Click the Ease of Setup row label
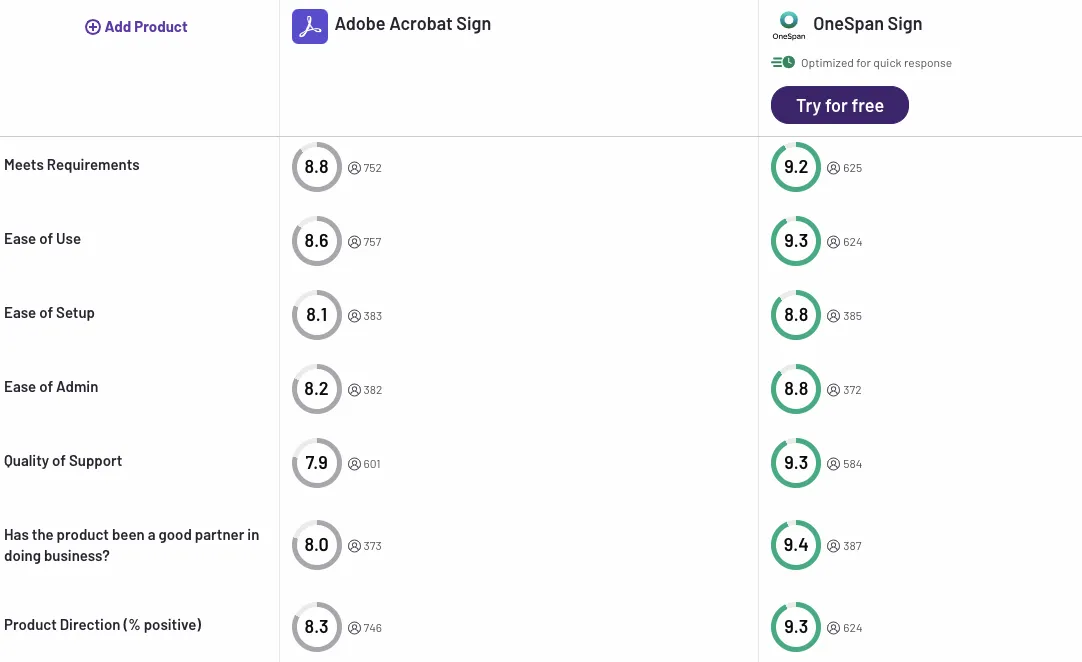The width and height of the screenshot is (1082, 662). (x=49, y=313)
